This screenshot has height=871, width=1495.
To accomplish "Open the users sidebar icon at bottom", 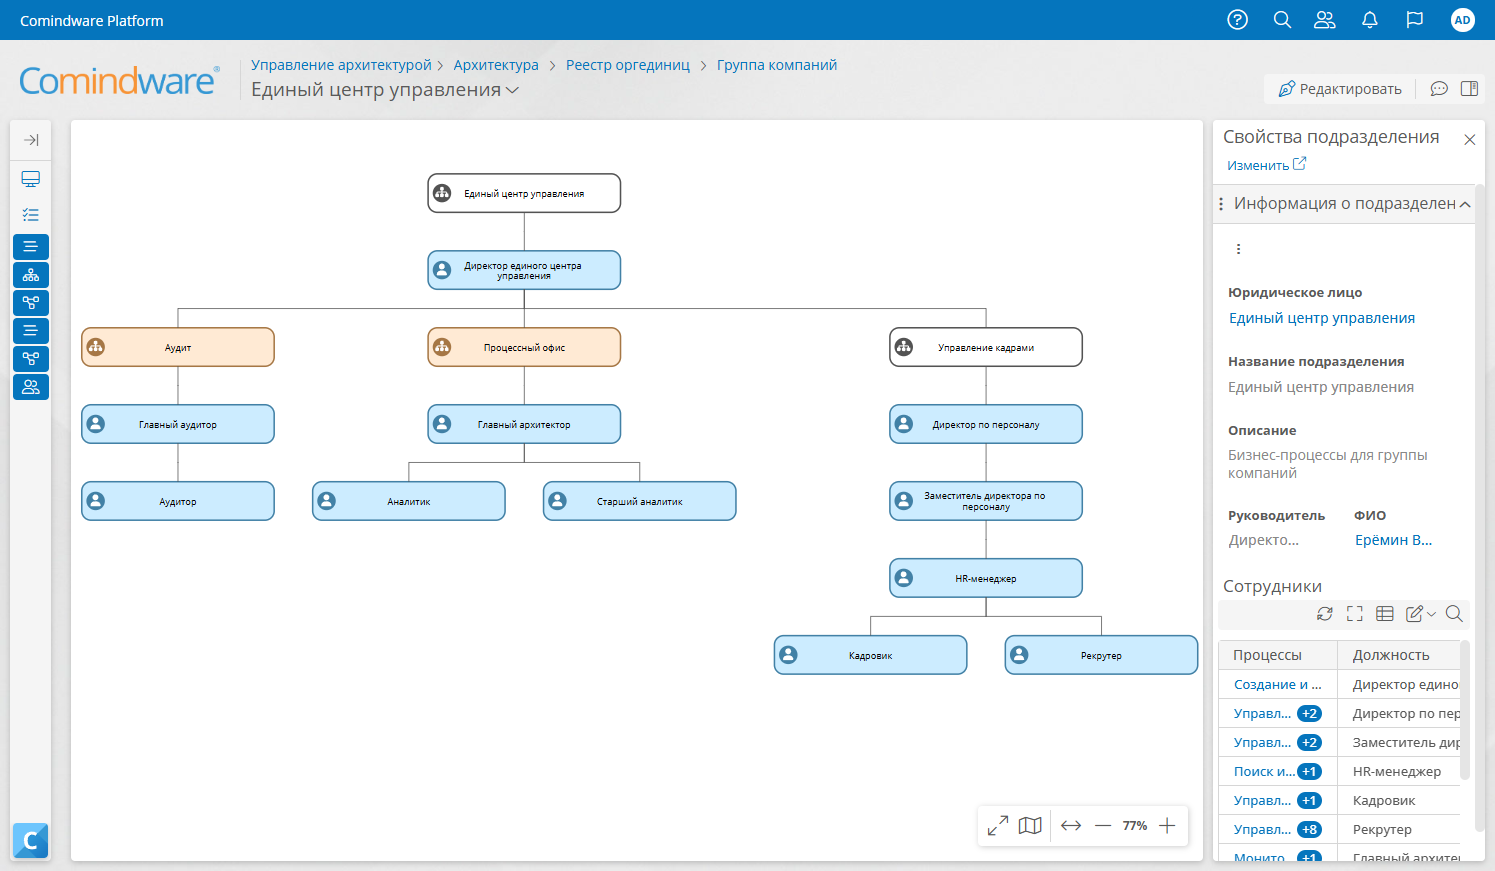I will 31,387.
